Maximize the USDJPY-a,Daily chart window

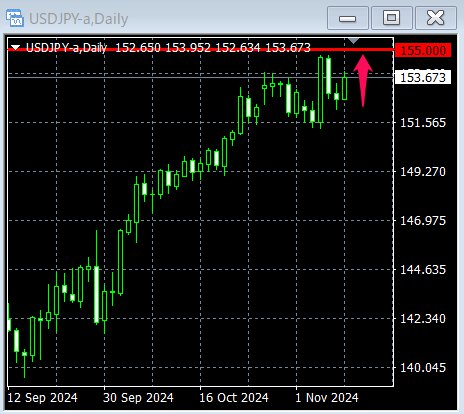pos(392,18)
